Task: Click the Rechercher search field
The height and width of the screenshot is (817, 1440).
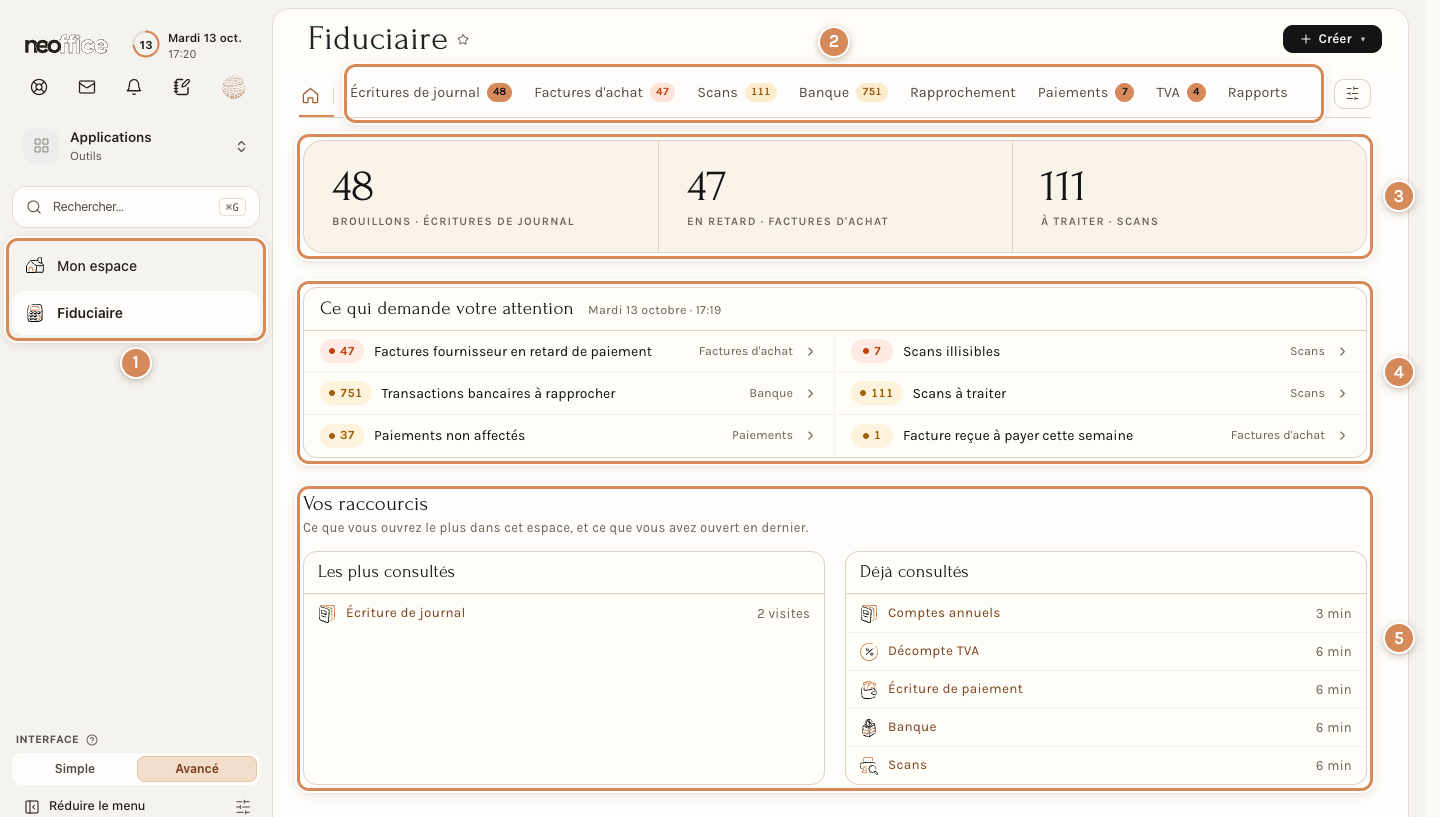Action: [x=136, y=207]
